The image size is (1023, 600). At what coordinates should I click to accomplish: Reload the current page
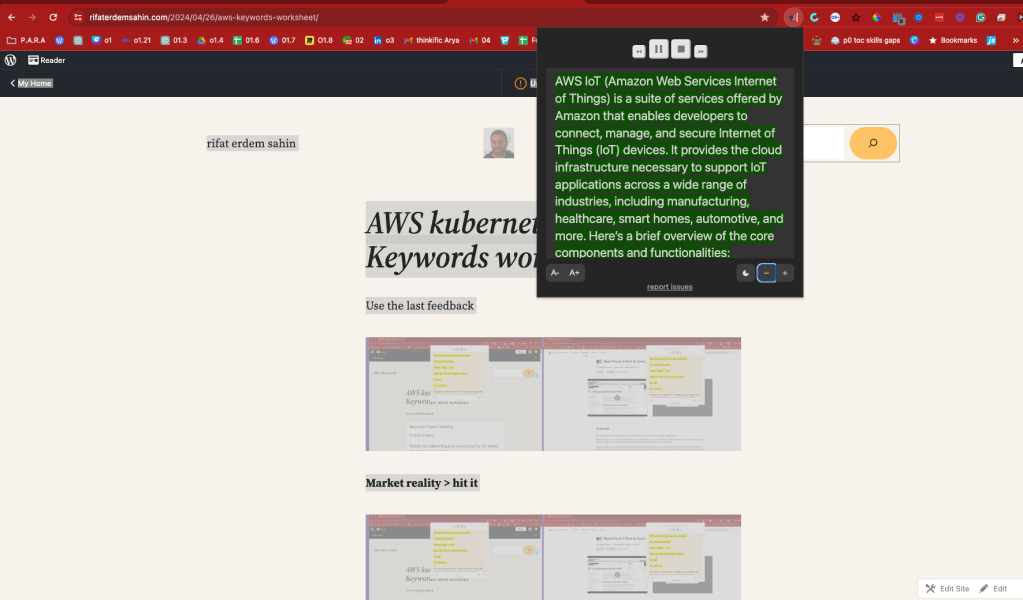[x=53, y=18]
